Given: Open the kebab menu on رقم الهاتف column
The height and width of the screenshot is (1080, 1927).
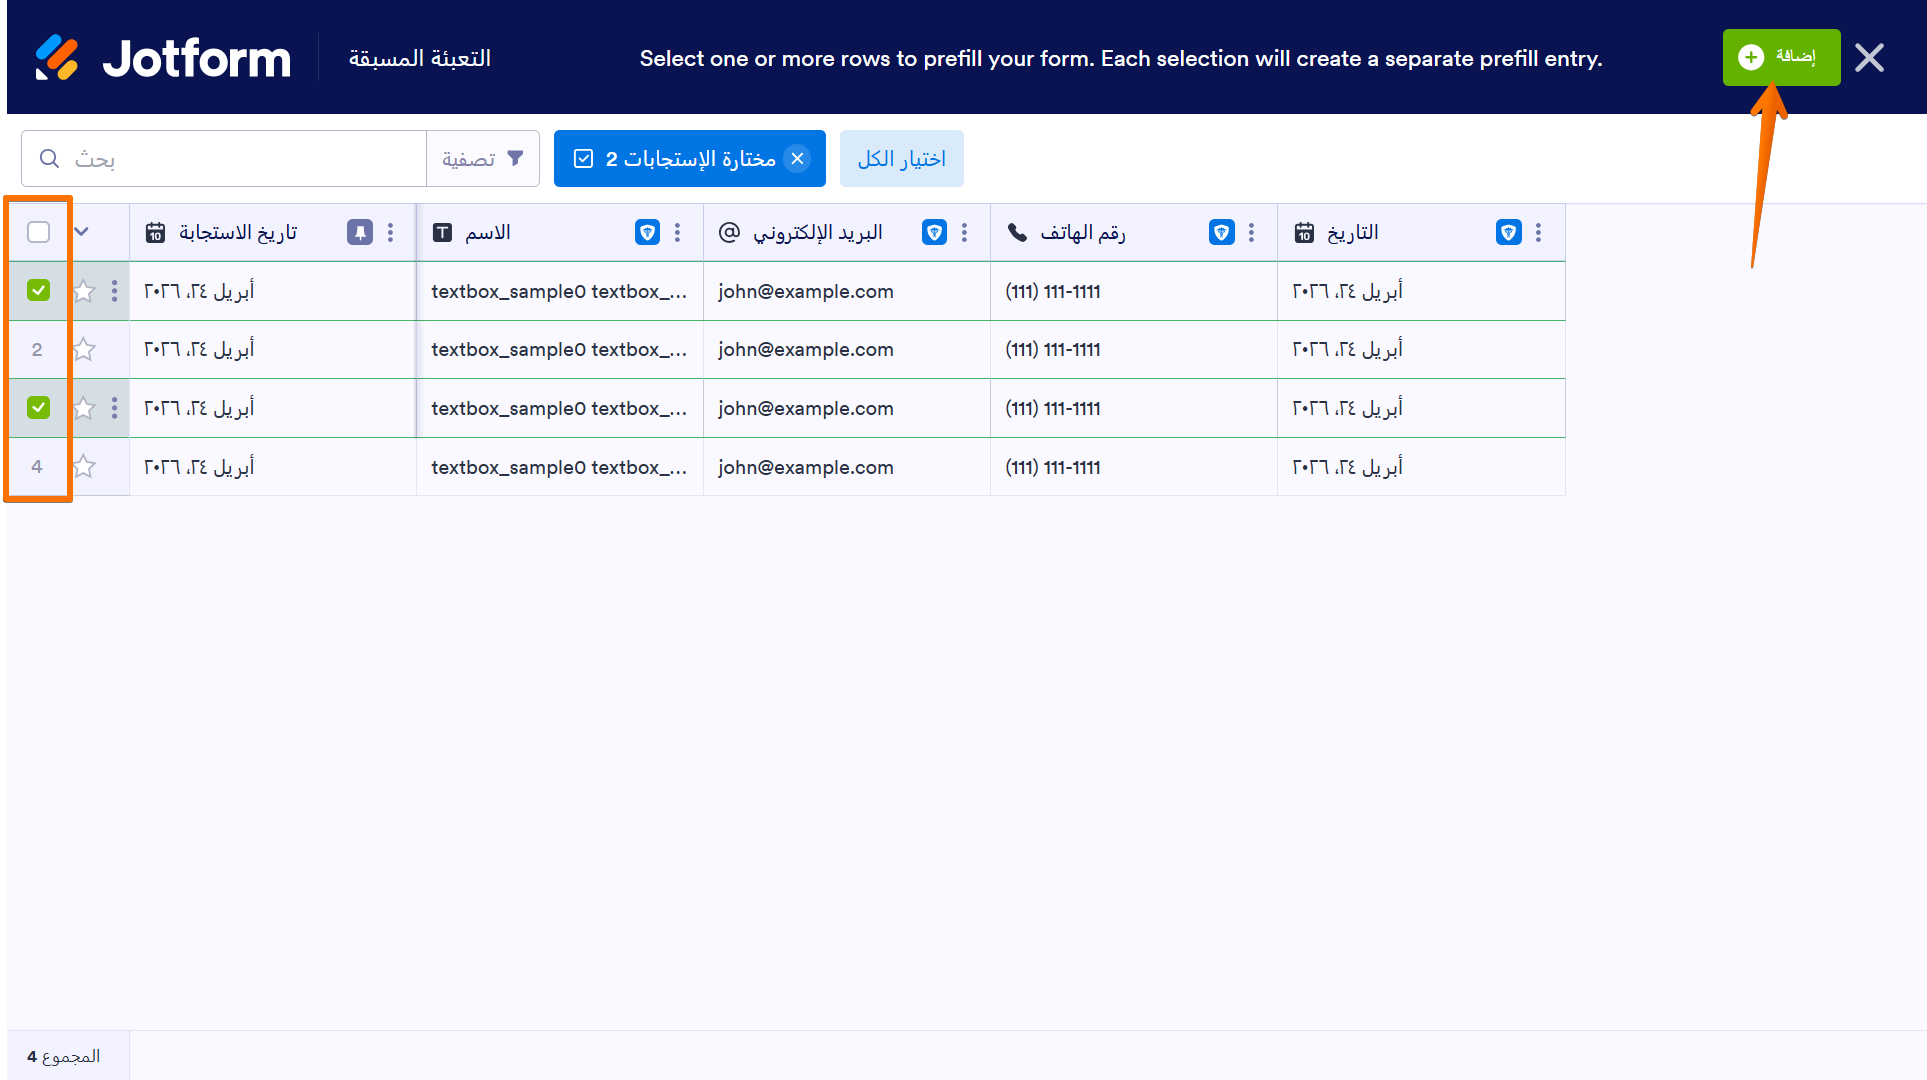Looking at the screenshot, I should [1251, 232].
